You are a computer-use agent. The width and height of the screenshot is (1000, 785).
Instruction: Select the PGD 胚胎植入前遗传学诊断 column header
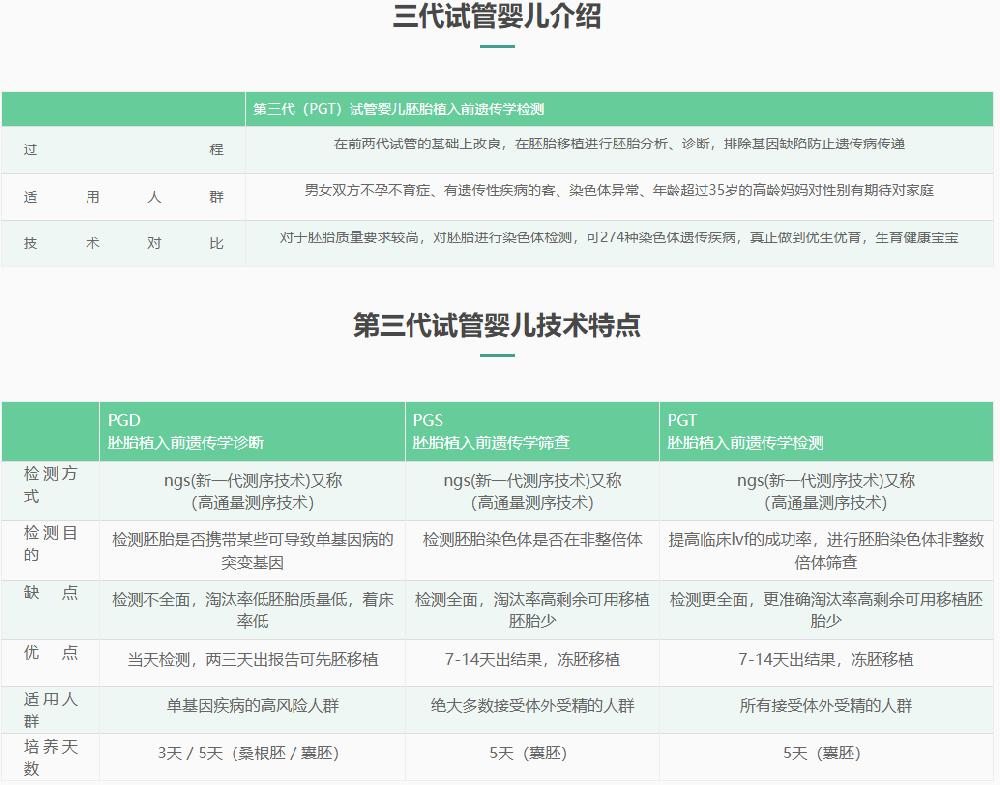186,431
